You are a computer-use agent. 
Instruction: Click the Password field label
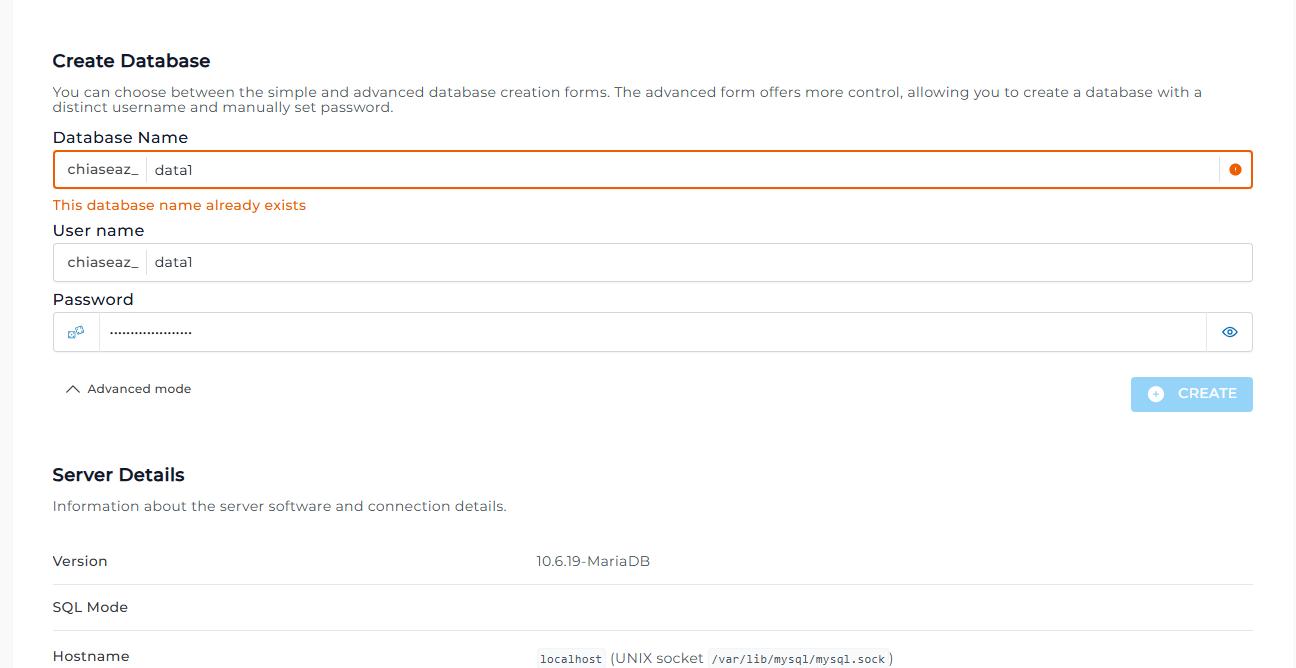pyautogui.click(x=93, y=300)
